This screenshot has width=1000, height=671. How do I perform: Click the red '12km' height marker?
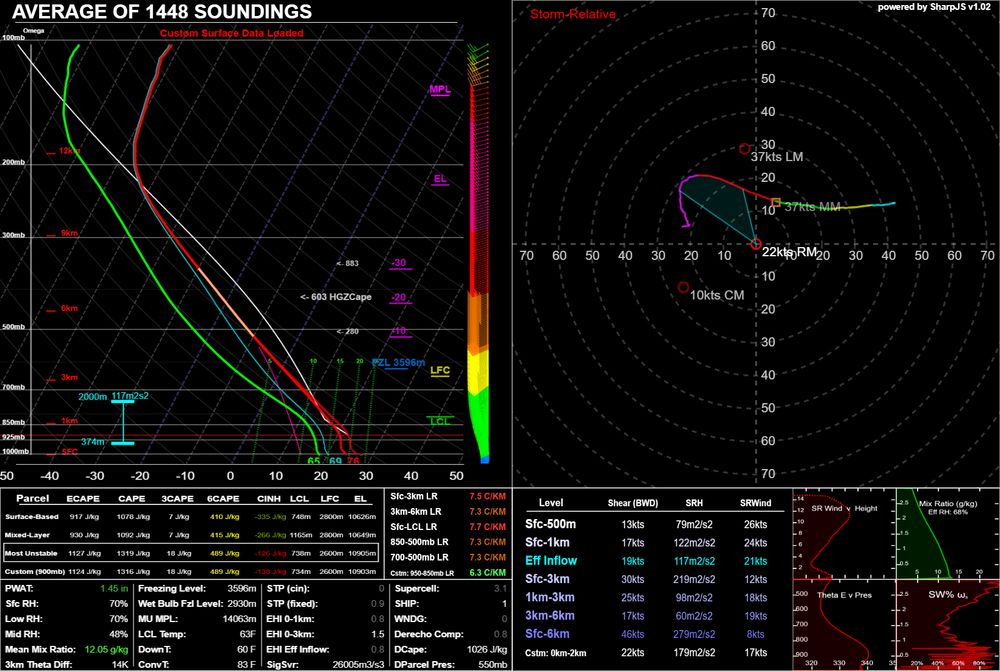click(69, 151)
